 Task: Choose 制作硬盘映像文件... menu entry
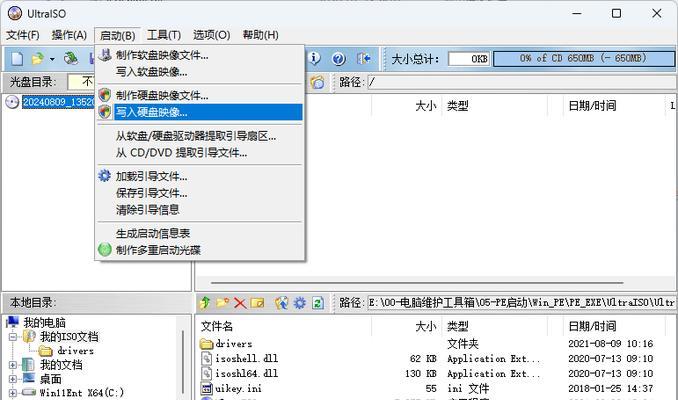[x=199, y=95]
